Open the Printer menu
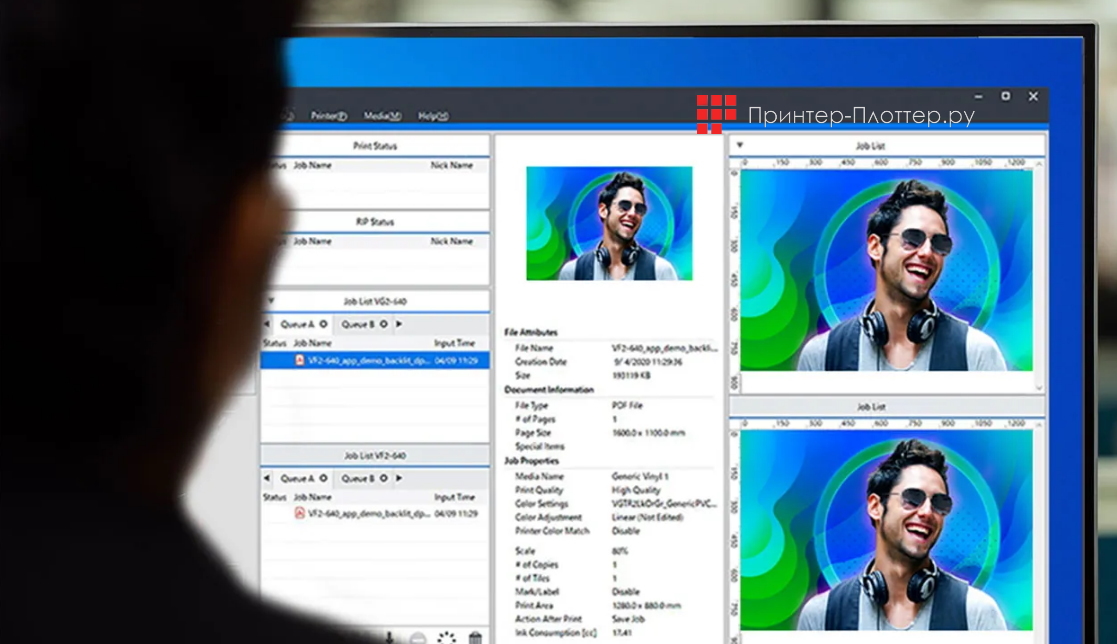The height and width of the screenshot is (644, 1117). point(328,116)
